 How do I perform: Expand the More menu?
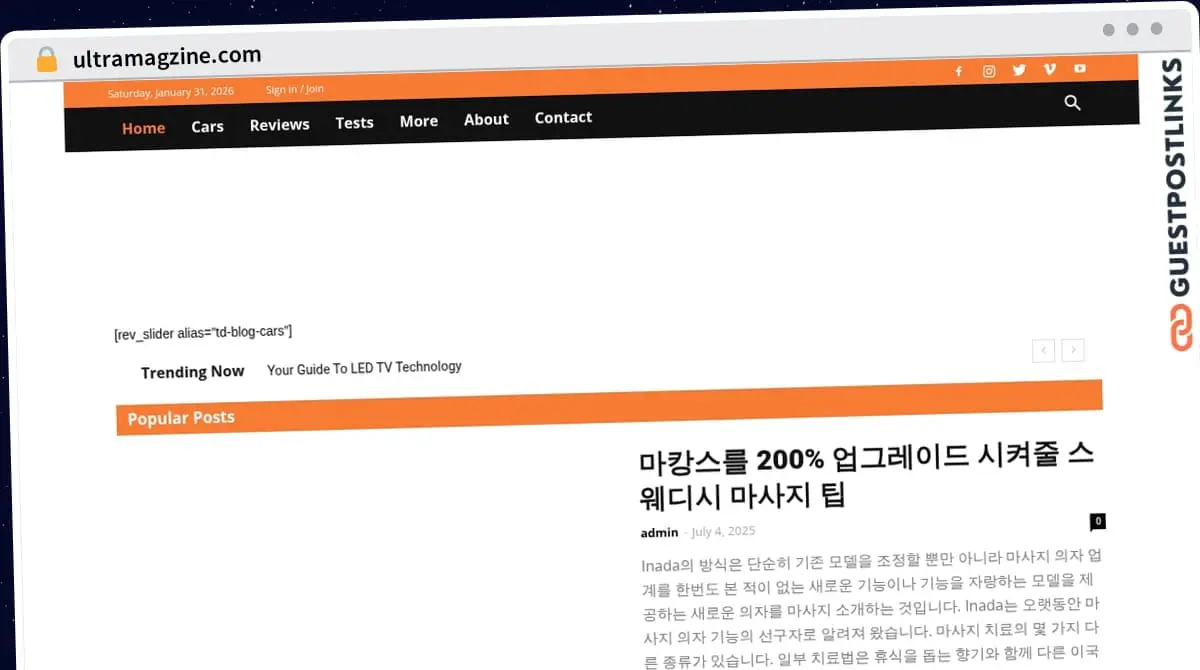418,121
